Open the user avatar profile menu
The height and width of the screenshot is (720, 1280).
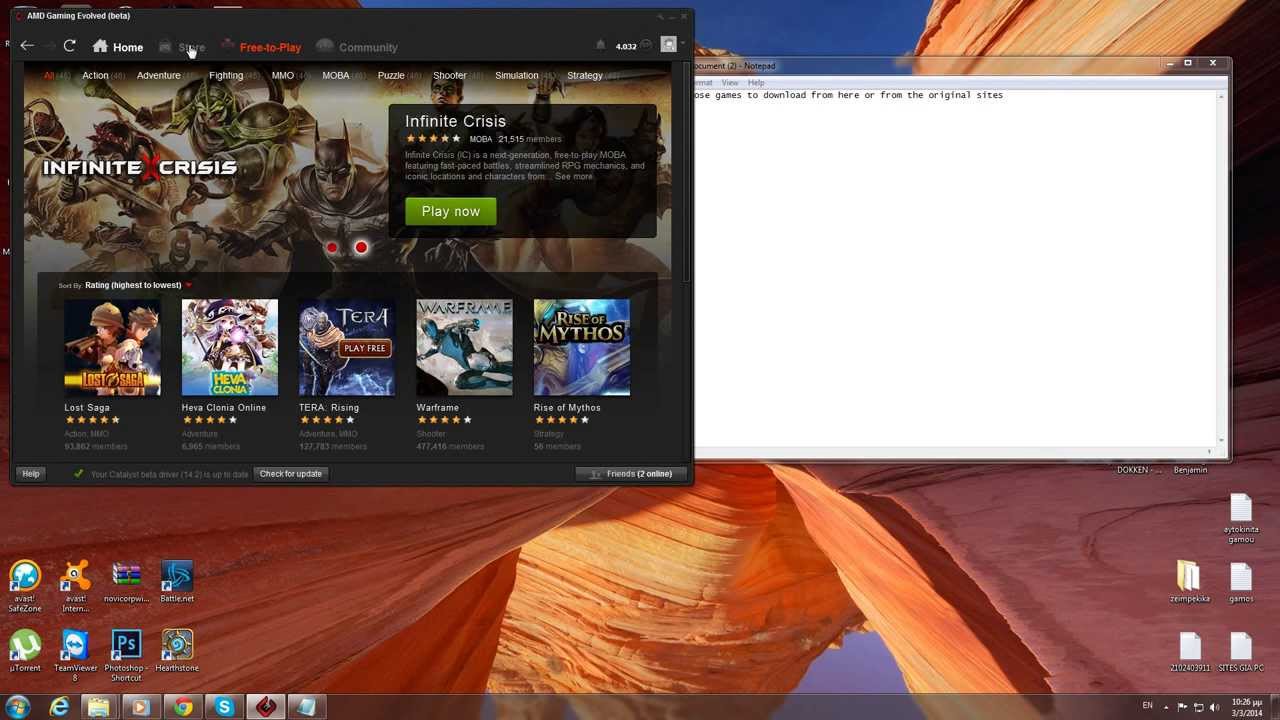click(x=669, y=45)
